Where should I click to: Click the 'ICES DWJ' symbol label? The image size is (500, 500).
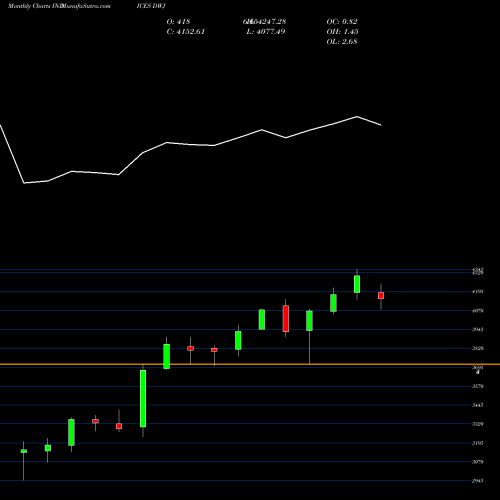pyautogui.click(x=151, y=6)
